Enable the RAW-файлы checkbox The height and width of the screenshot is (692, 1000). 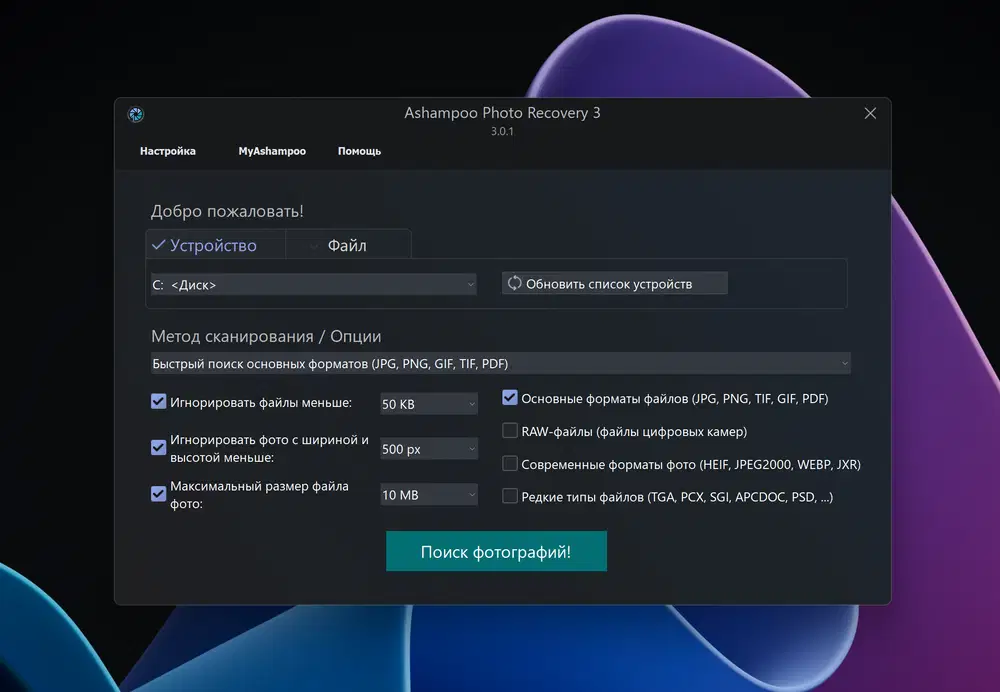(x=510, y=431)
